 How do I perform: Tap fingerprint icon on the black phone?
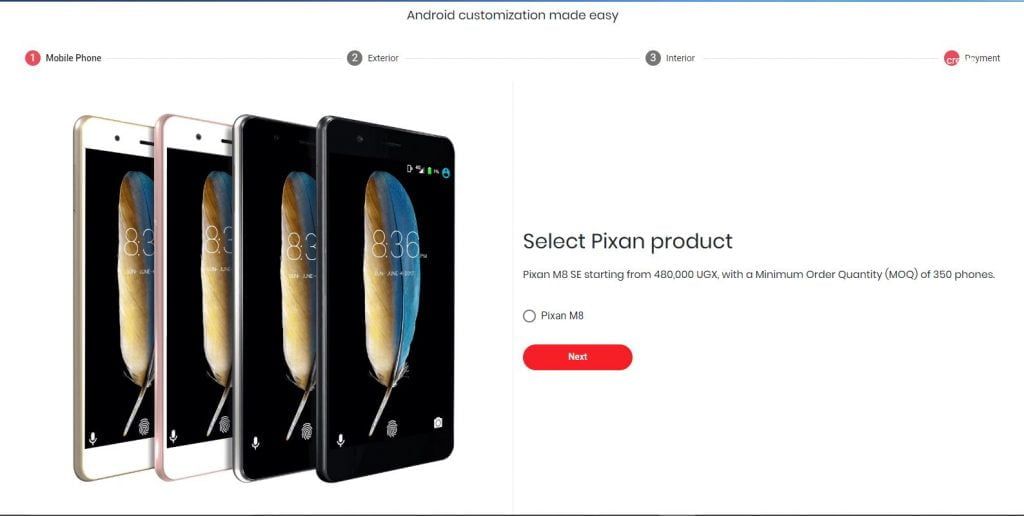[x=392, y=428]
